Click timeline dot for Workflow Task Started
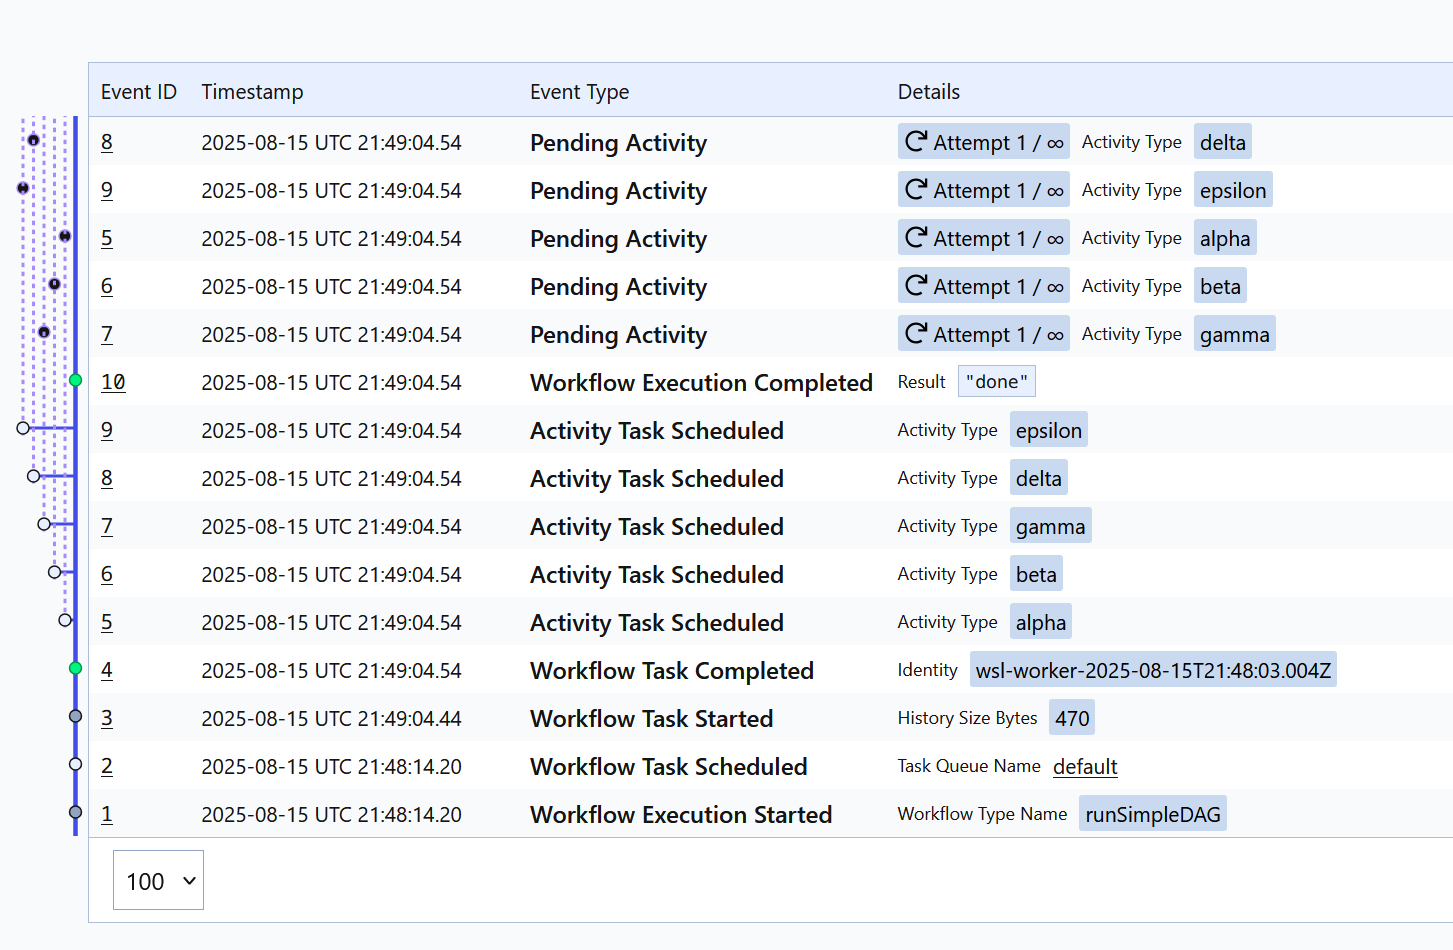Viewport: 1453px width, 950px height. click(x=75, y=716)
